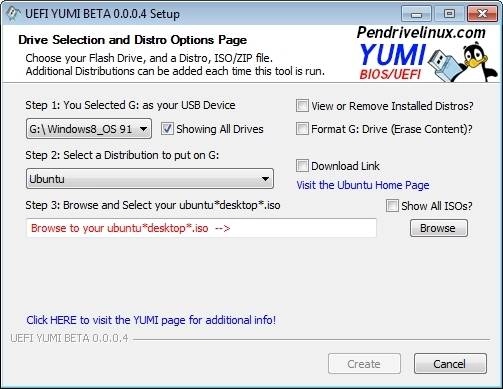Viewport: 503px width, 389px height.
Task: Click the Drive Selection and Distro Options heading
Action: 133,40
